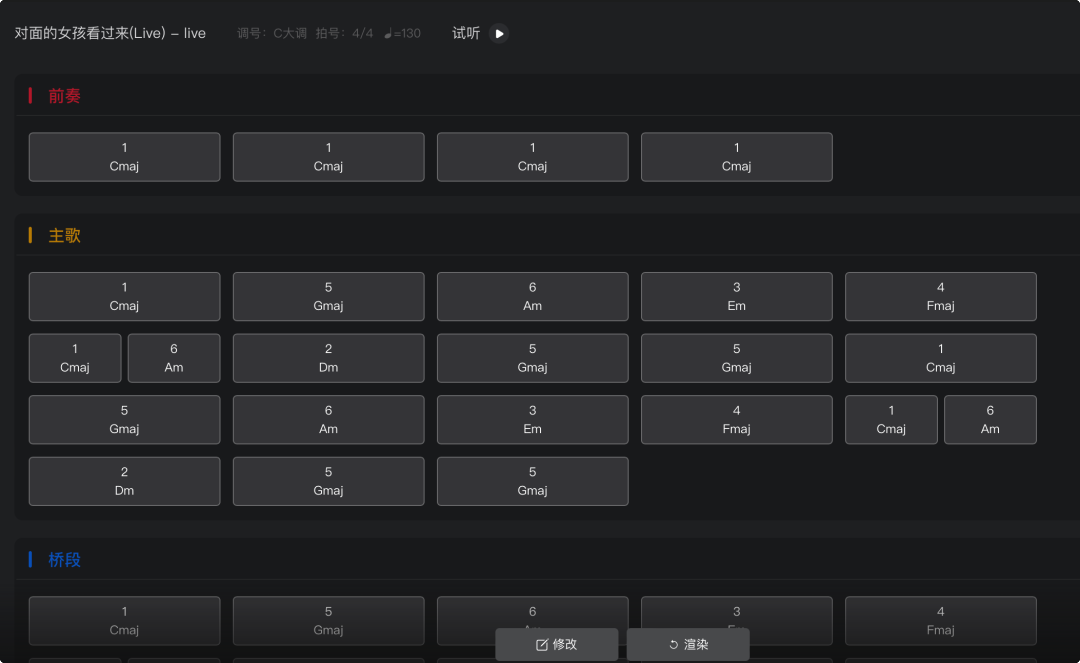
Task: Click the 主歌 section heading
Action: [x=64, y=235]
